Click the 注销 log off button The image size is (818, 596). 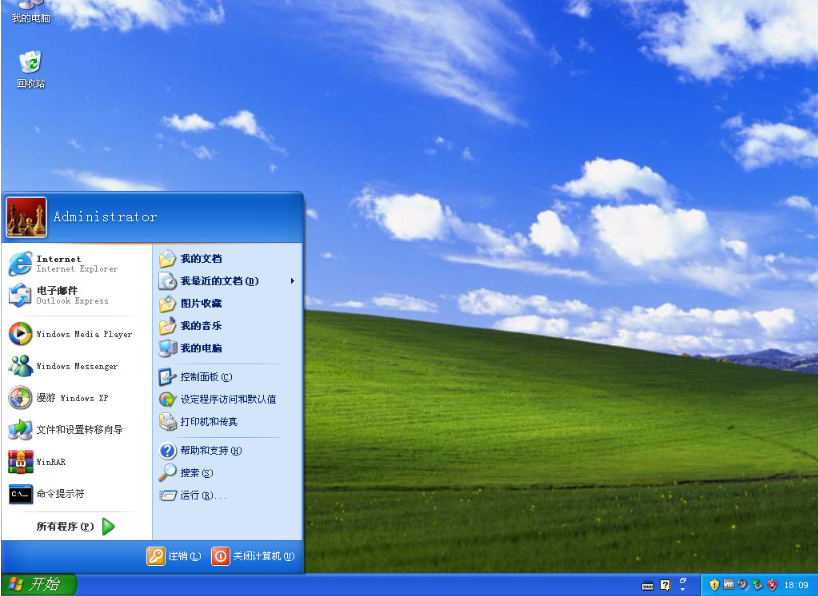coord(176,556)
